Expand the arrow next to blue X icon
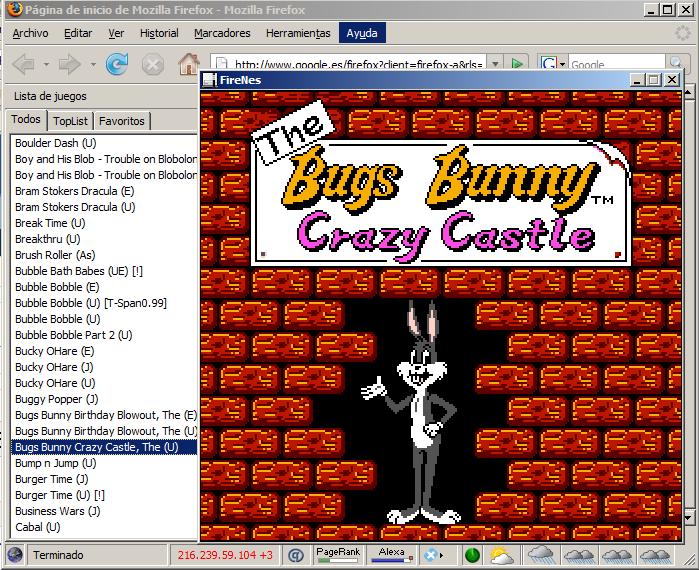699x570 pixels. coord(441,555)
